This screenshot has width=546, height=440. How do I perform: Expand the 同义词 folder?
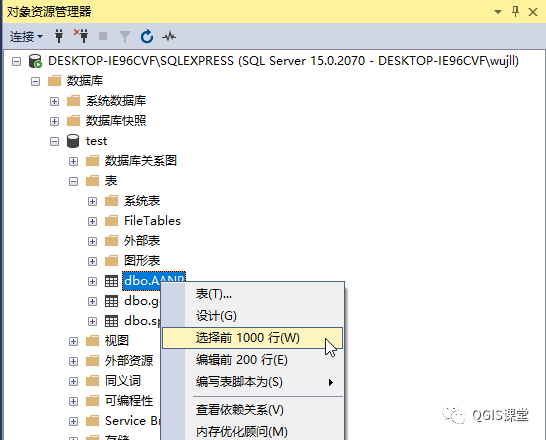[73, 382]
